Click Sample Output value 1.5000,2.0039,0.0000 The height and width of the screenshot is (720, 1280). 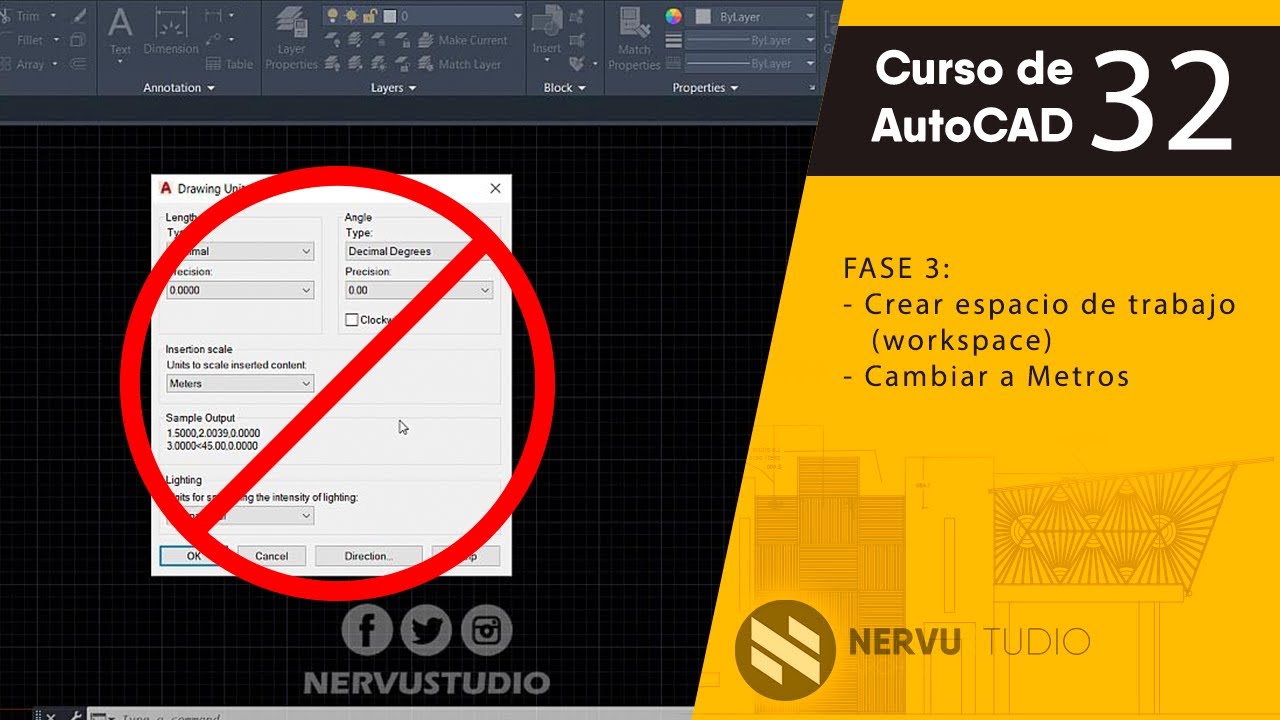click(x=213, y=433)
